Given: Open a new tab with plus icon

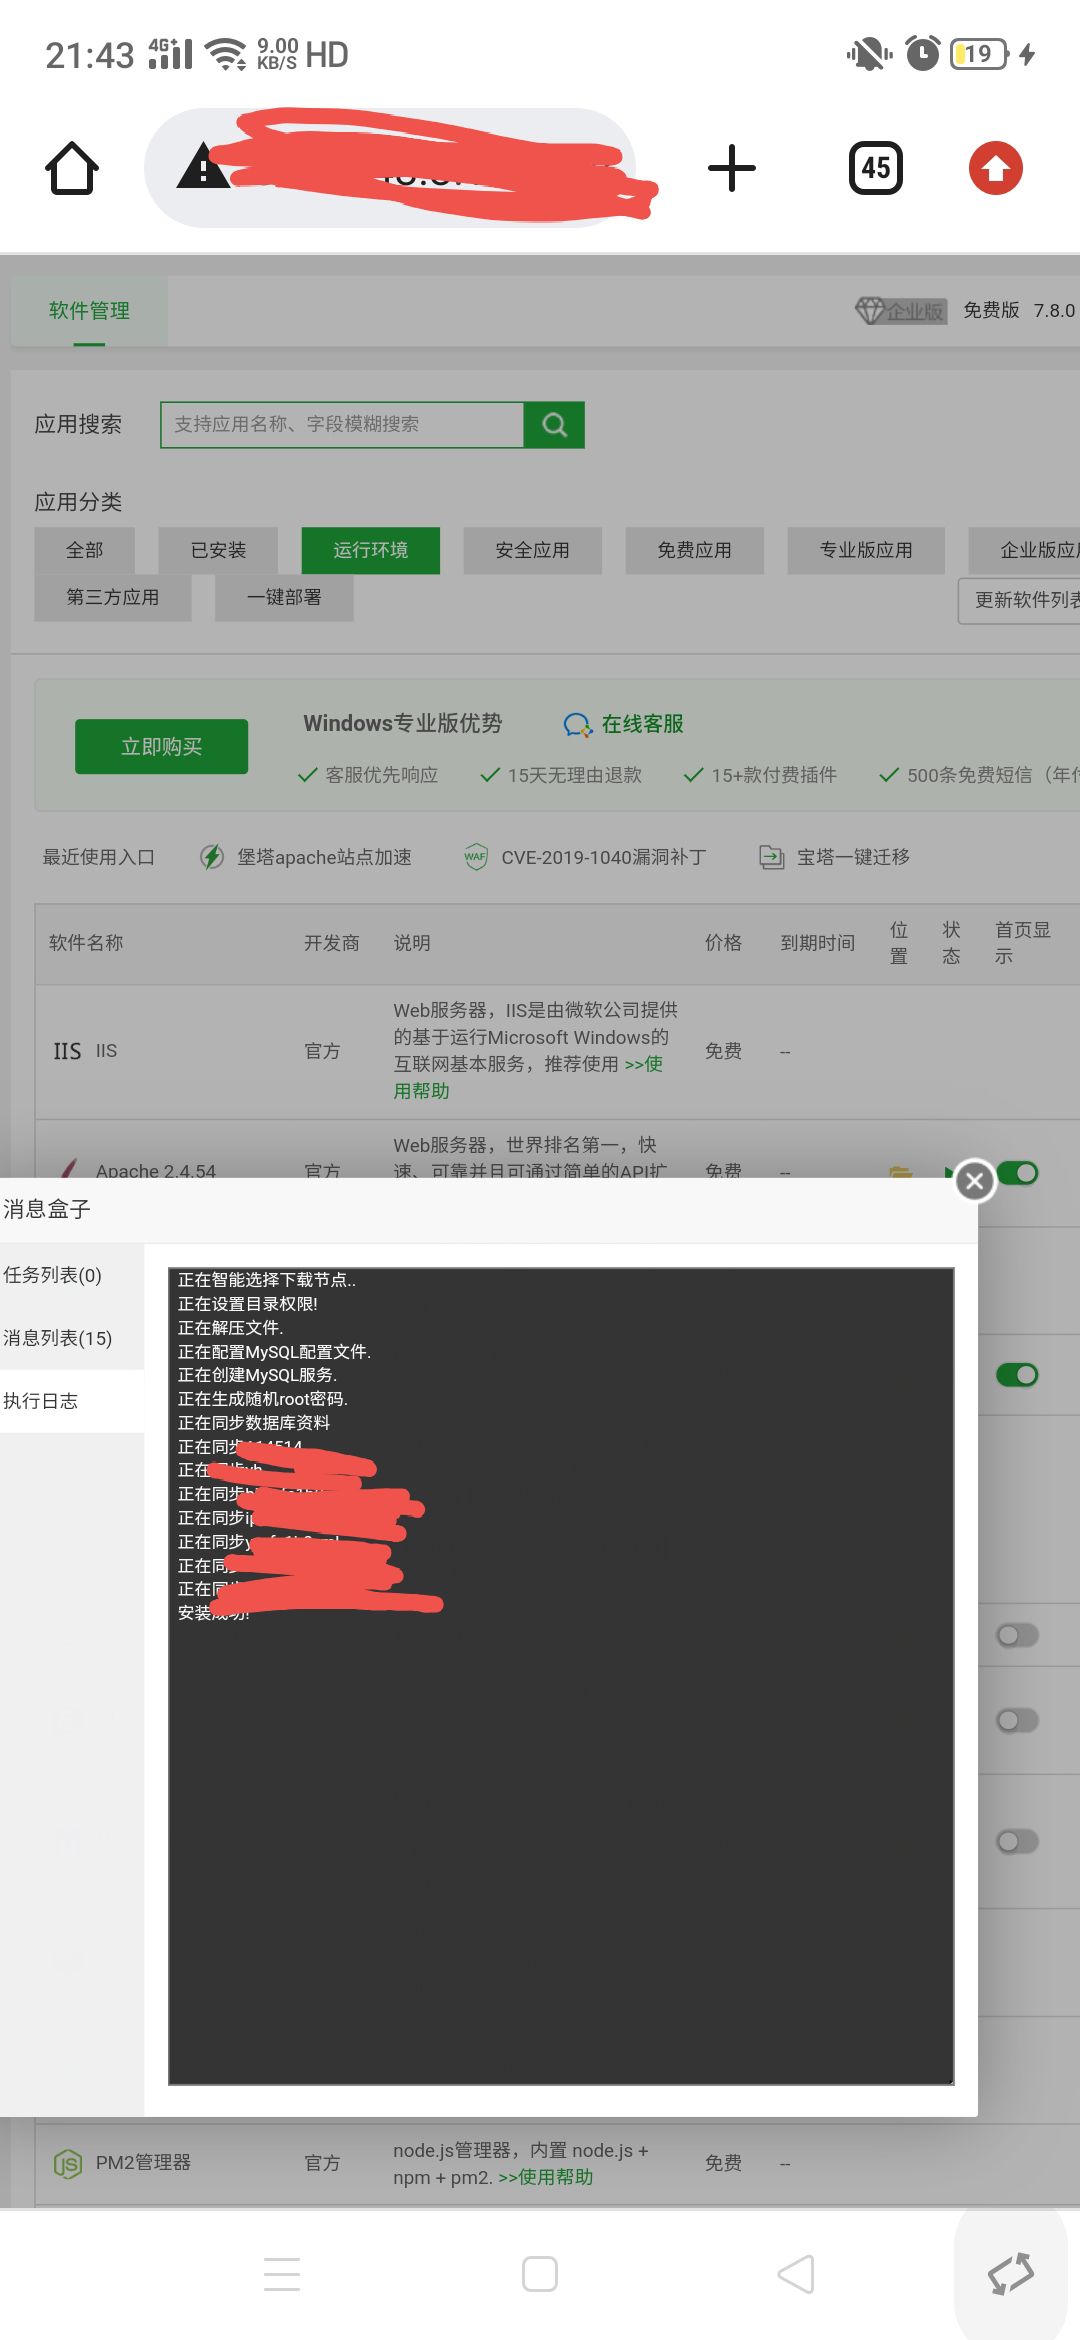Looking at the screenshot, I should click(731, 168).
